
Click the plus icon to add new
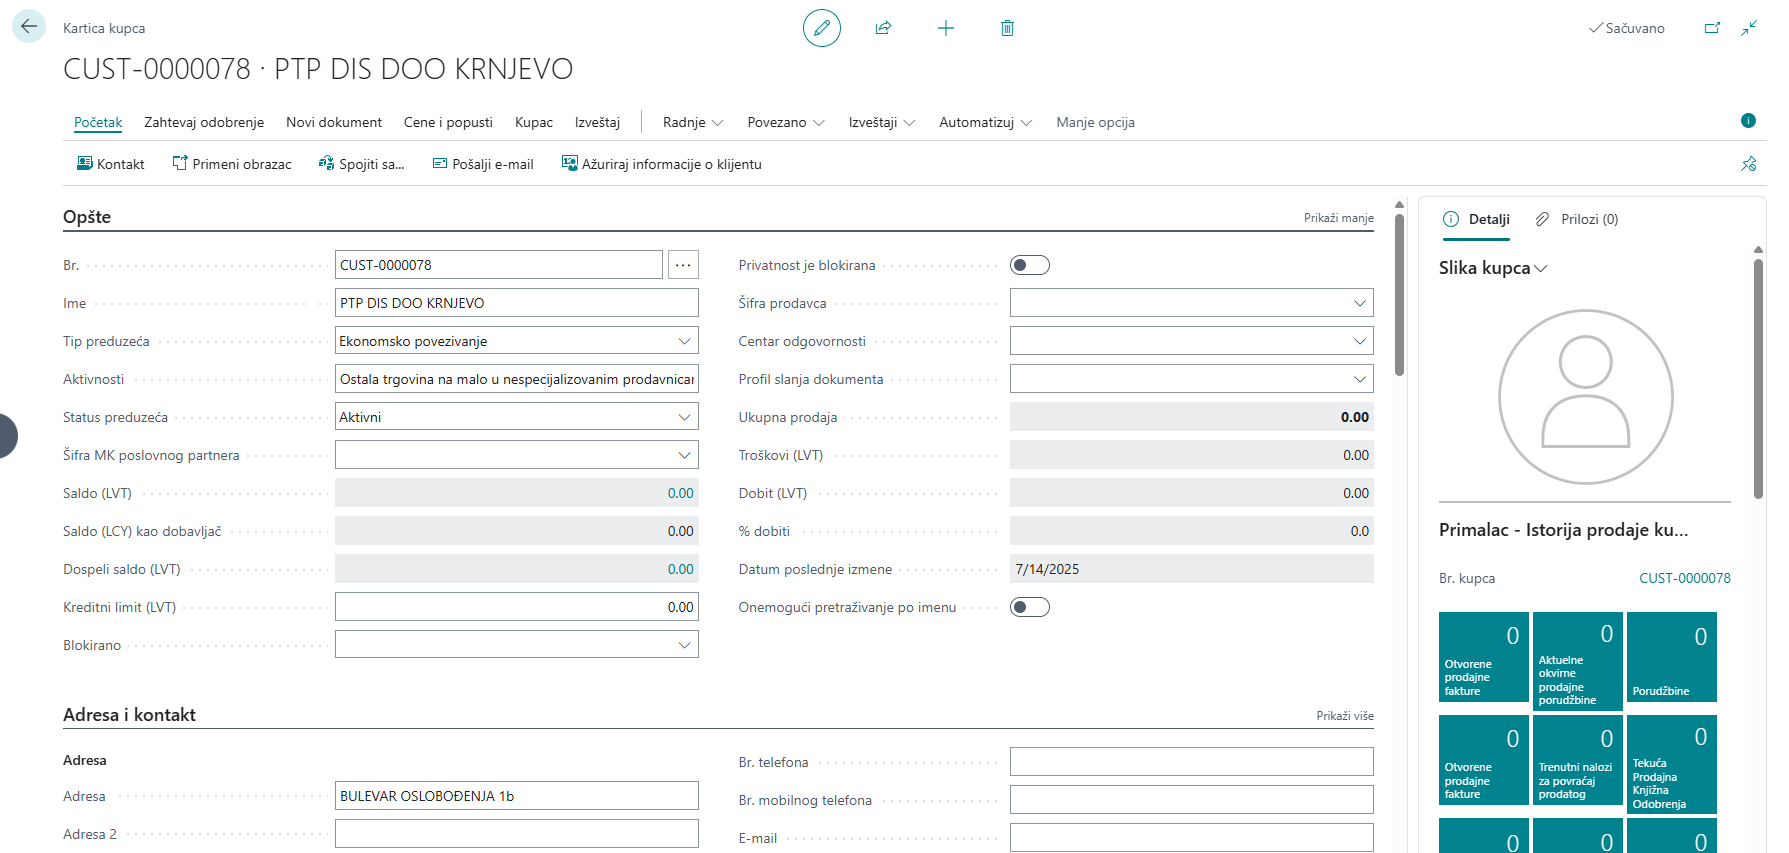click(x=945, y=28)
